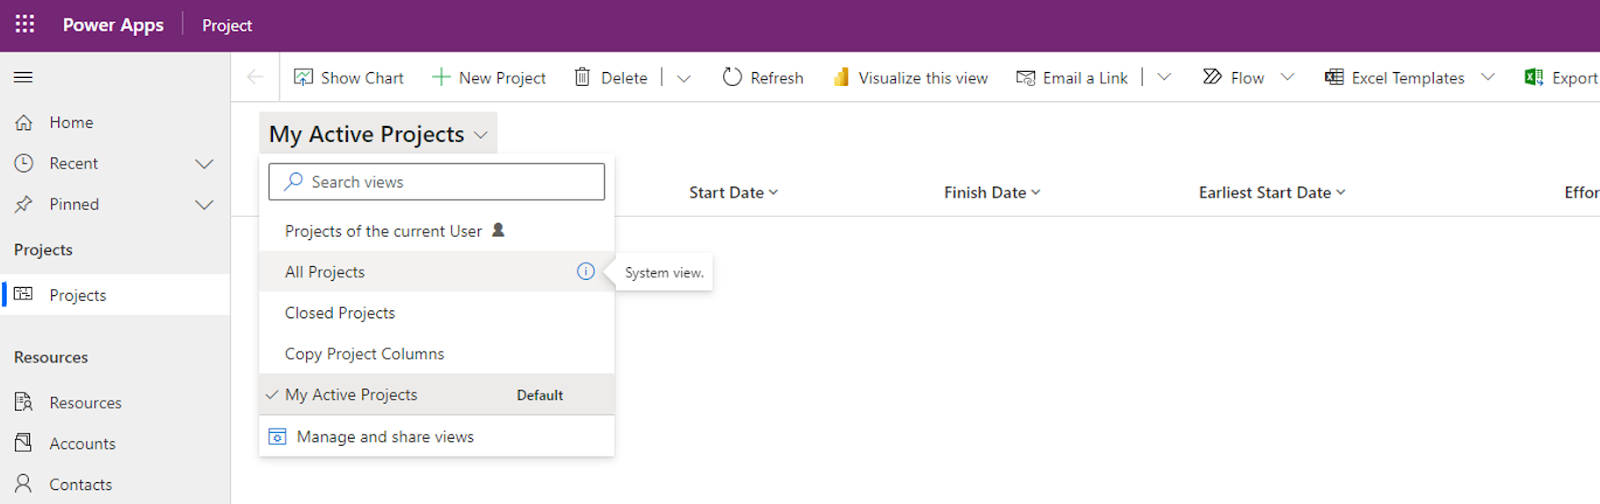Click the Manage and share views icon

point(278,437)
